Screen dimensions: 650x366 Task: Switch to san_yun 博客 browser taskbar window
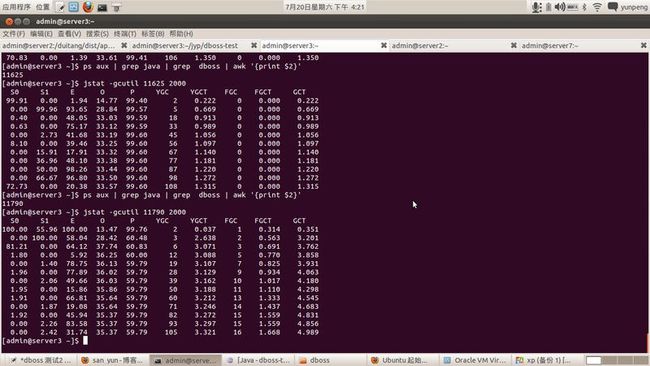tap(112, 360)
